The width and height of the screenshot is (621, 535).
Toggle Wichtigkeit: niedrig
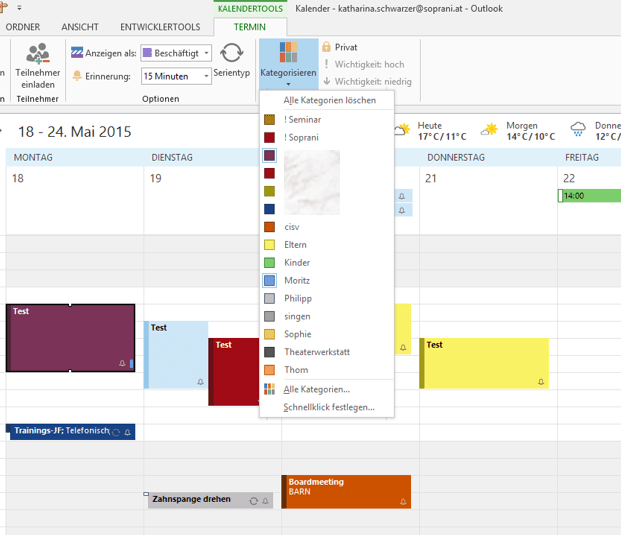tap(368, 81)
